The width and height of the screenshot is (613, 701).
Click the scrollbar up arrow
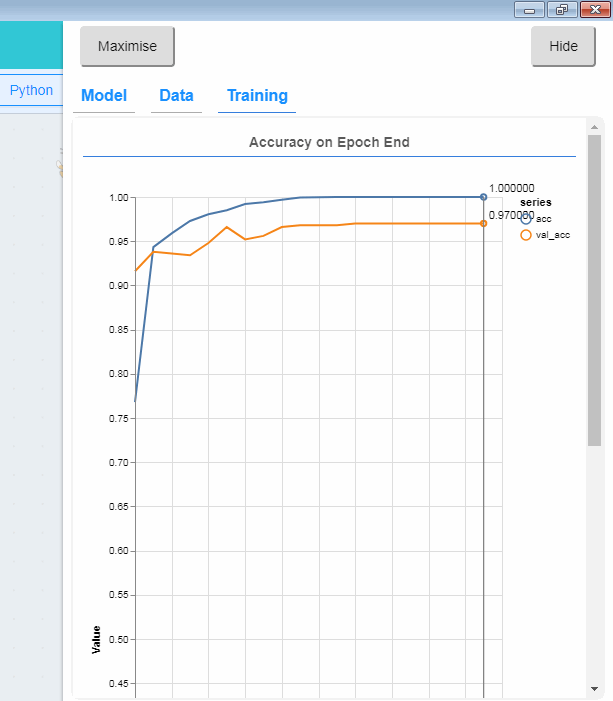point(594,127)
